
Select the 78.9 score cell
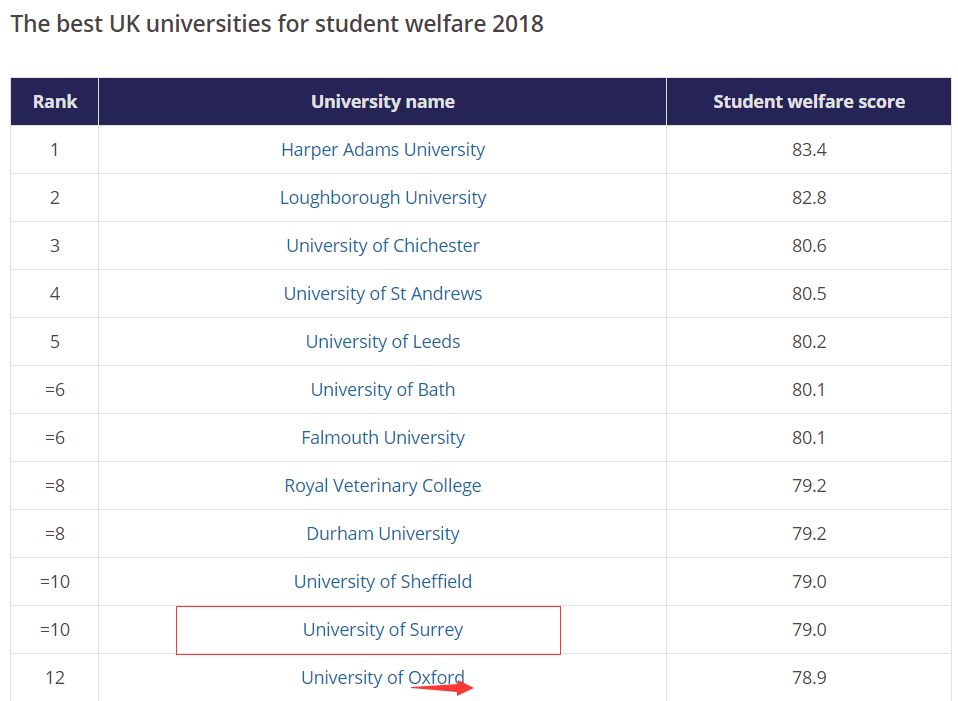tap(809, 678)
